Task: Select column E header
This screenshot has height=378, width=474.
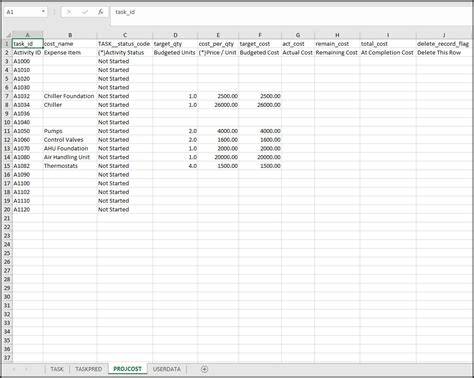Action: pyautogui.click(x=218, y=35)
